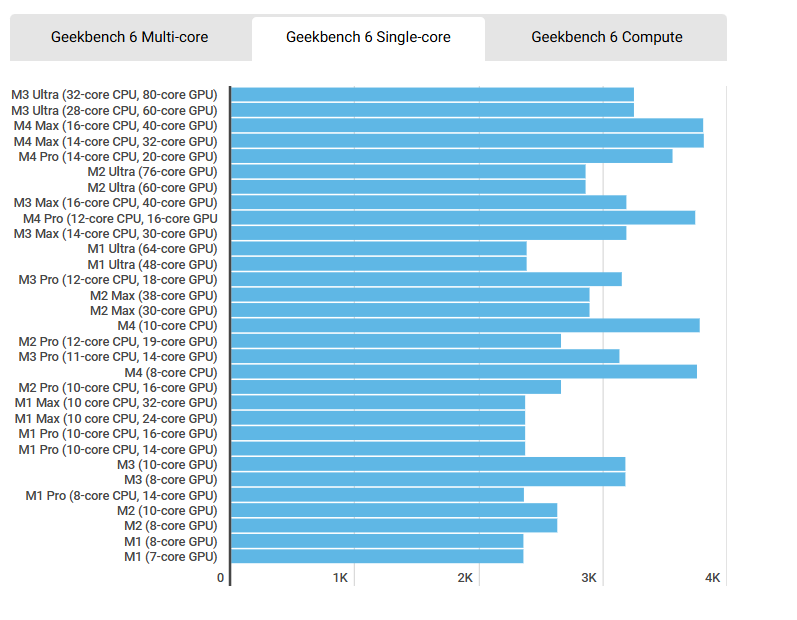Screen dimensions: 797x620
Task: Click the M2 (8-core GPU) label
Action: (x=170, y=526)
